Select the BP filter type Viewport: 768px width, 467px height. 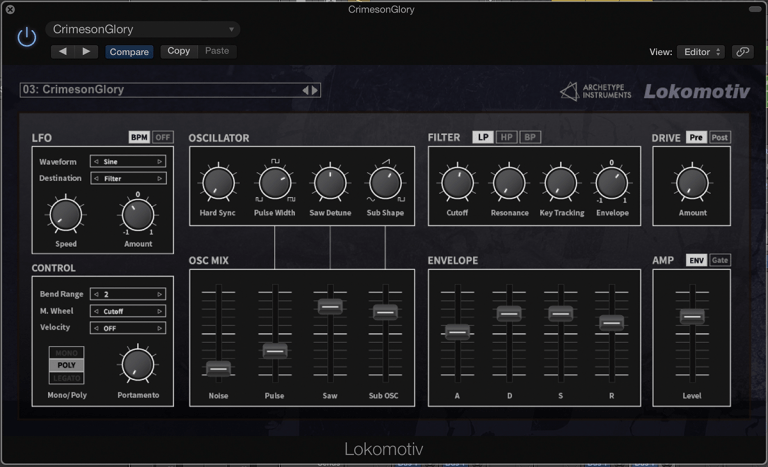pos(530,137)
